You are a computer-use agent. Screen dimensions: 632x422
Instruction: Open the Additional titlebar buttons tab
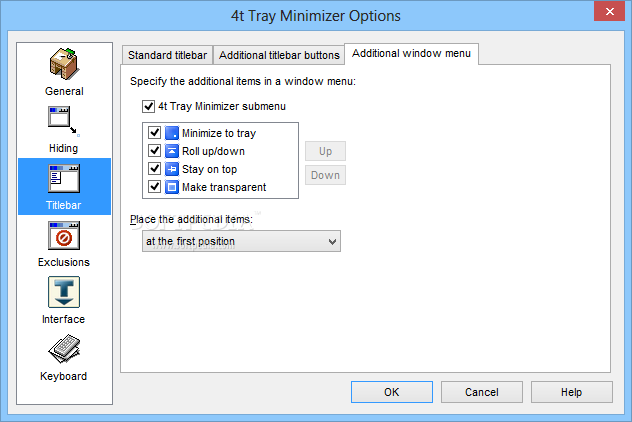[279, 55]
